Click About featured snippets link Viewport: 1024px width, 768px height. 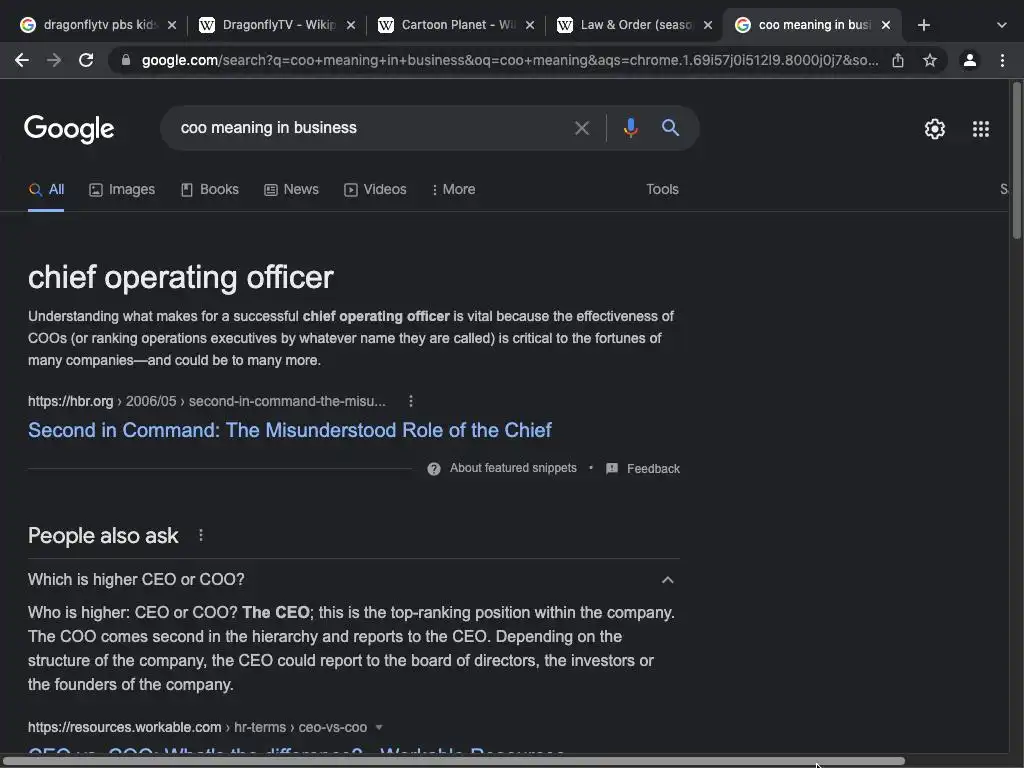coord(513,468)
